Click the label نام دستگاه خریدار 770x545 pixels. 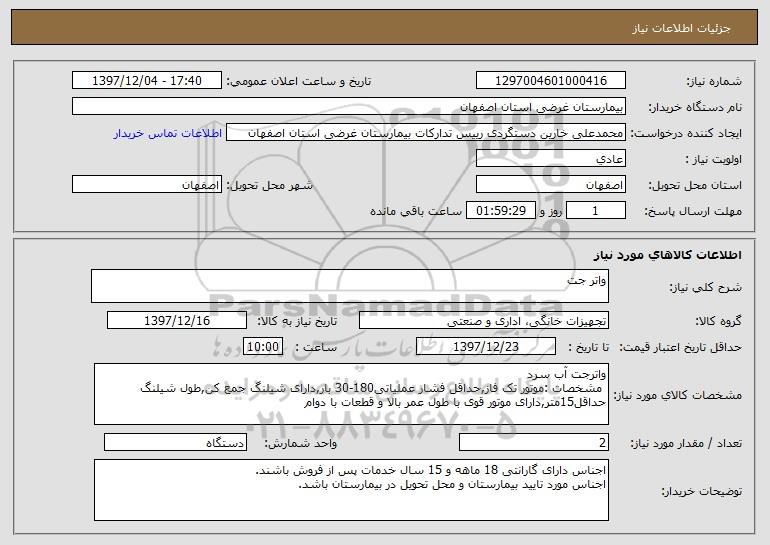pyautogui.click(x=695, y=107)
